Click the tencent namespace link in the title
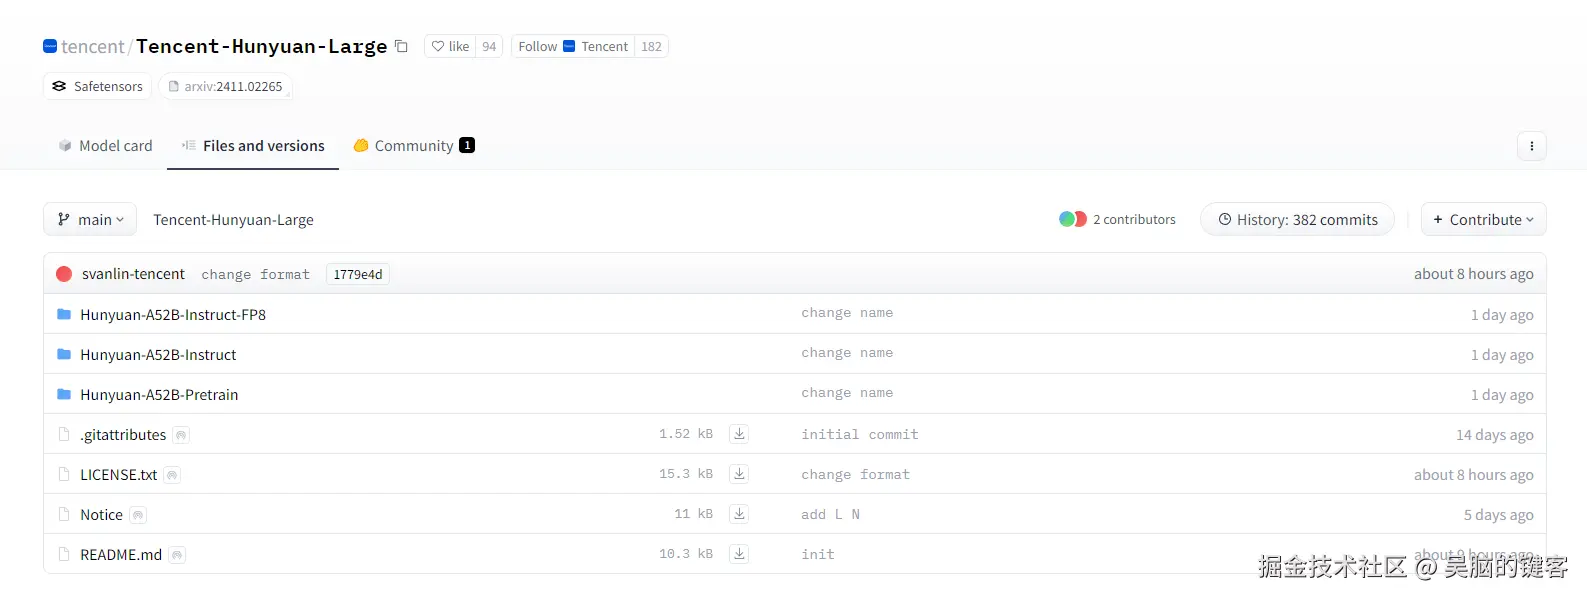The width and height of the screenshot is (1587, 599). (x=92, y=46)
